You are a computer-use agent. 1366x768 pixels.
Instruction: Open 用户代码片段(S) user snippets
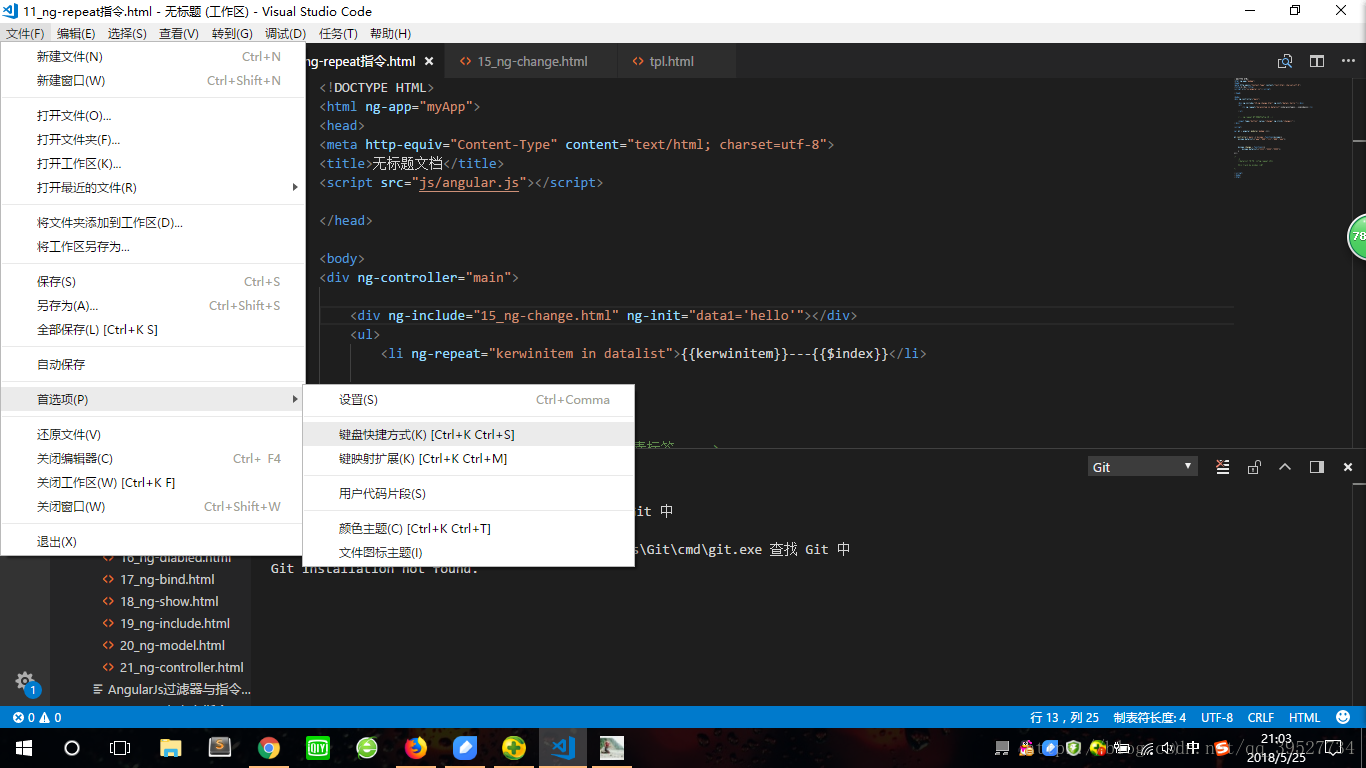468,494
